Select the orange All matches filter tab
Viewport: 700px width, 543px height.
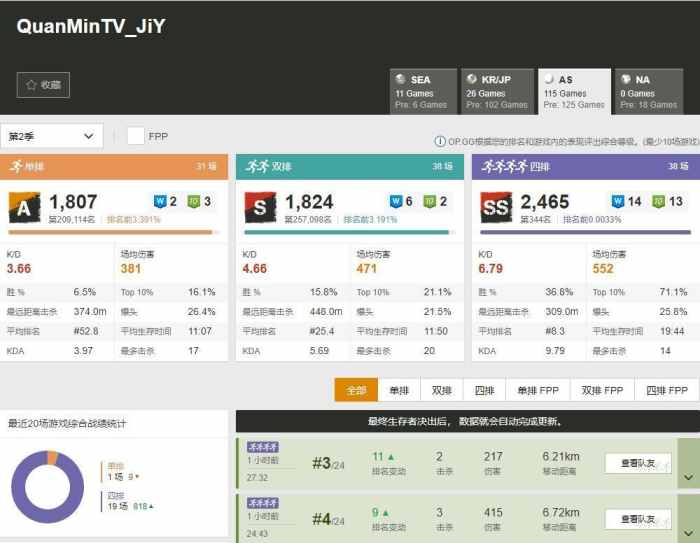(356, 390)
